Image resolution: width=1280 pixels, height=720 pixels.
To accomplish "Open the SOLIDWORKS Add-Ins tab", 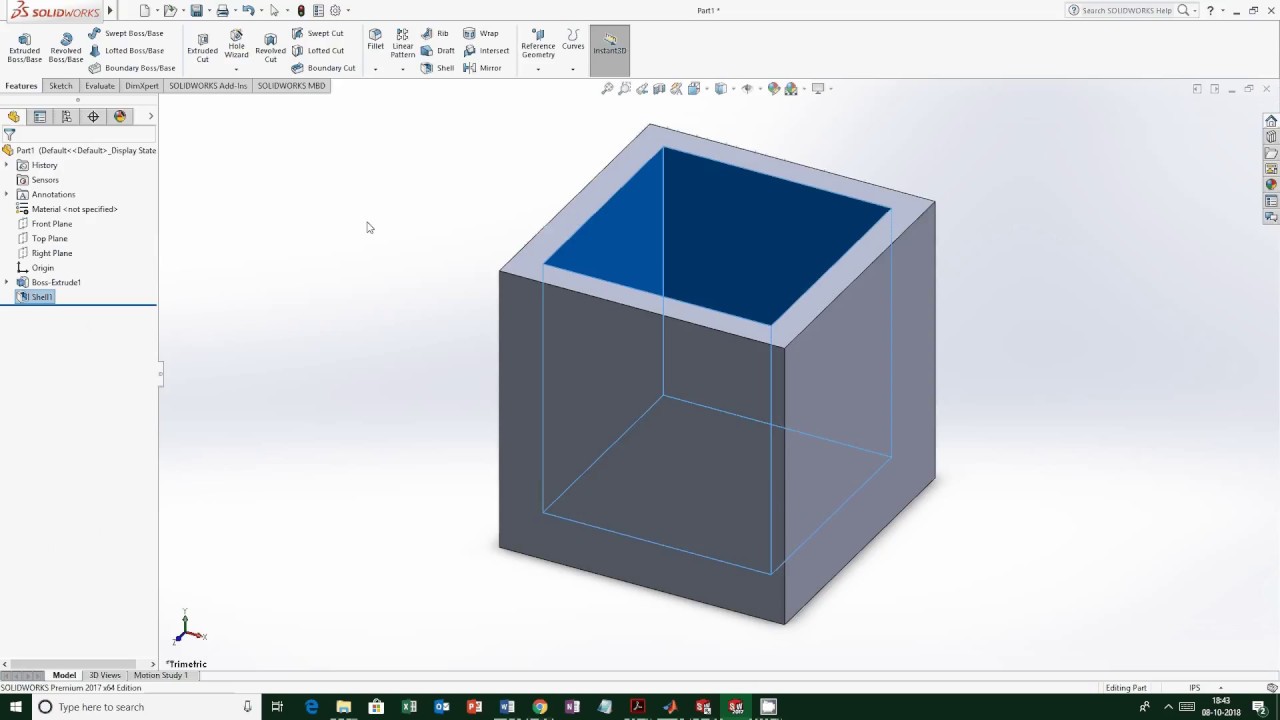I will click(208, 86).
